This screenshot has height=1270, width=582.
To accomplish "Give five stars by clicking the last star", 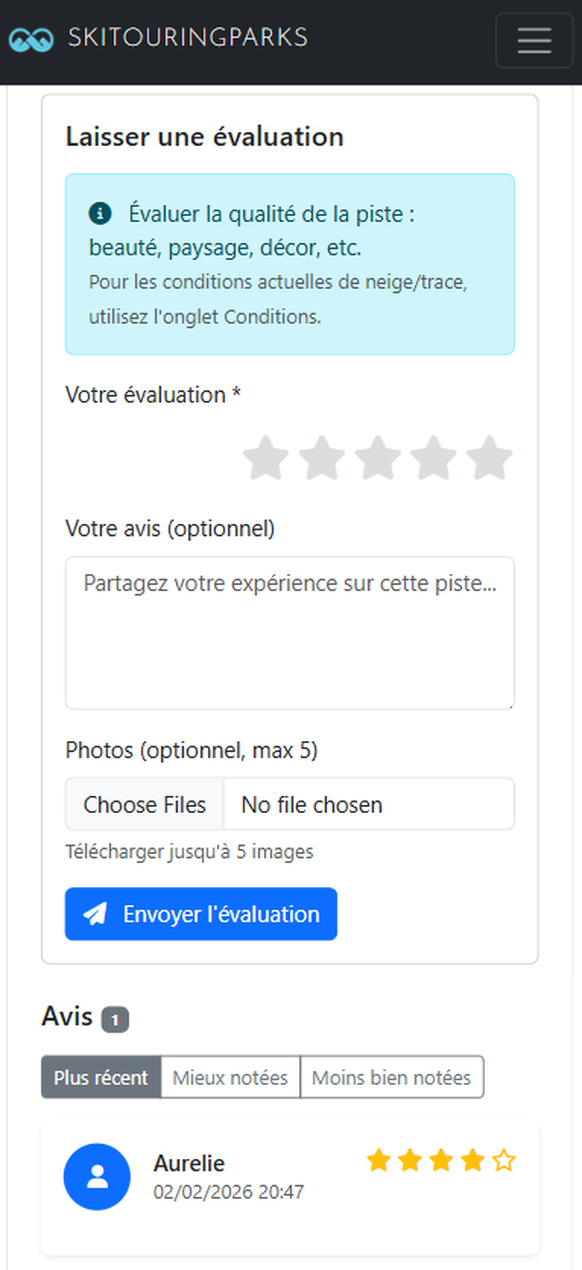I will tap(489, 458).
